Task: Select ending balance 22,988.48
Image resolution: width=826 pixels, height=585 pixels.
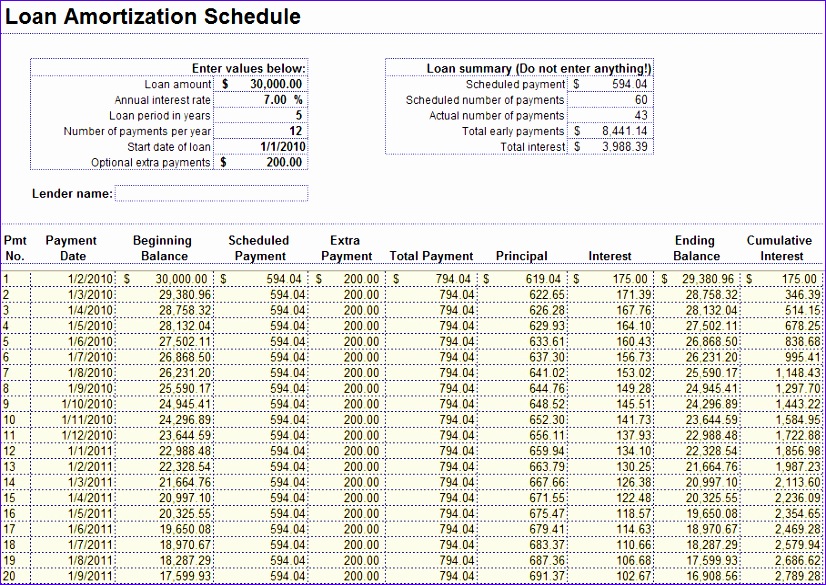Action: 711,435
